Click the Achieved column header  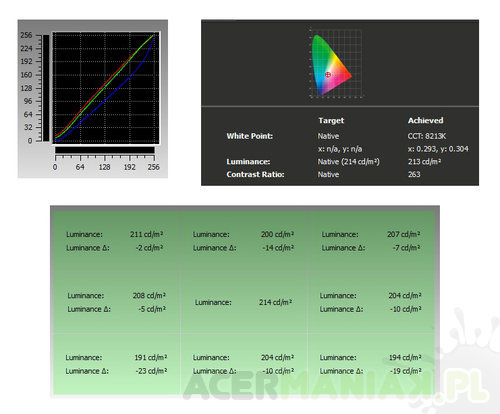click(426, 120)
